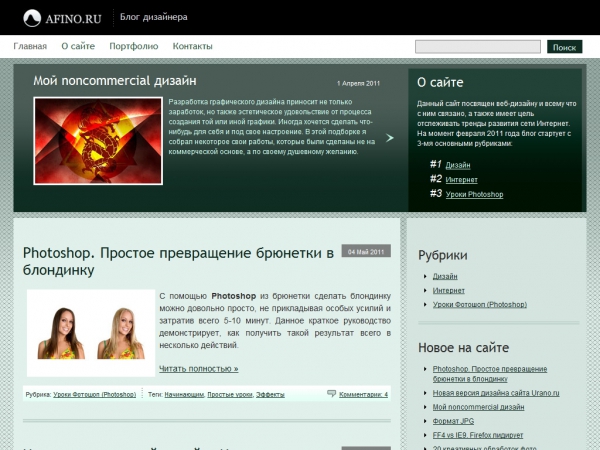Open the Главная menu item
The image size is (600, 450).
tap(30, 46)
